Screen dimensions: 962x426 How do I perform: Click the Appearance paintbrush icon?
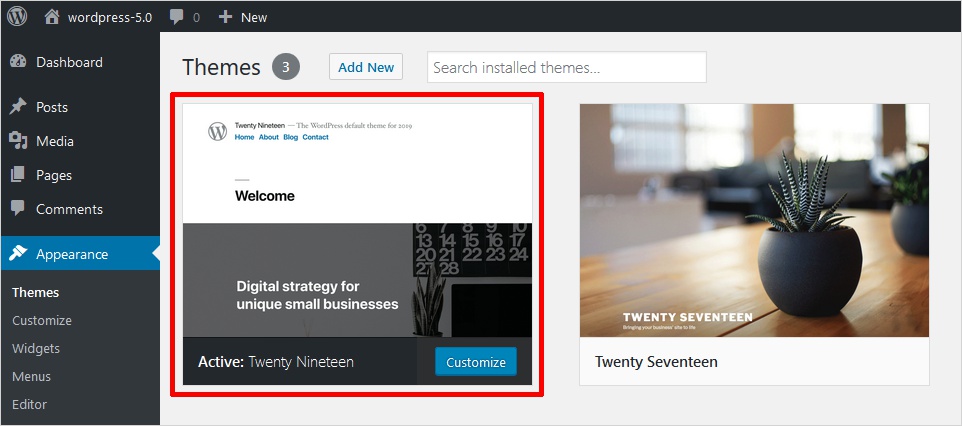18,254
